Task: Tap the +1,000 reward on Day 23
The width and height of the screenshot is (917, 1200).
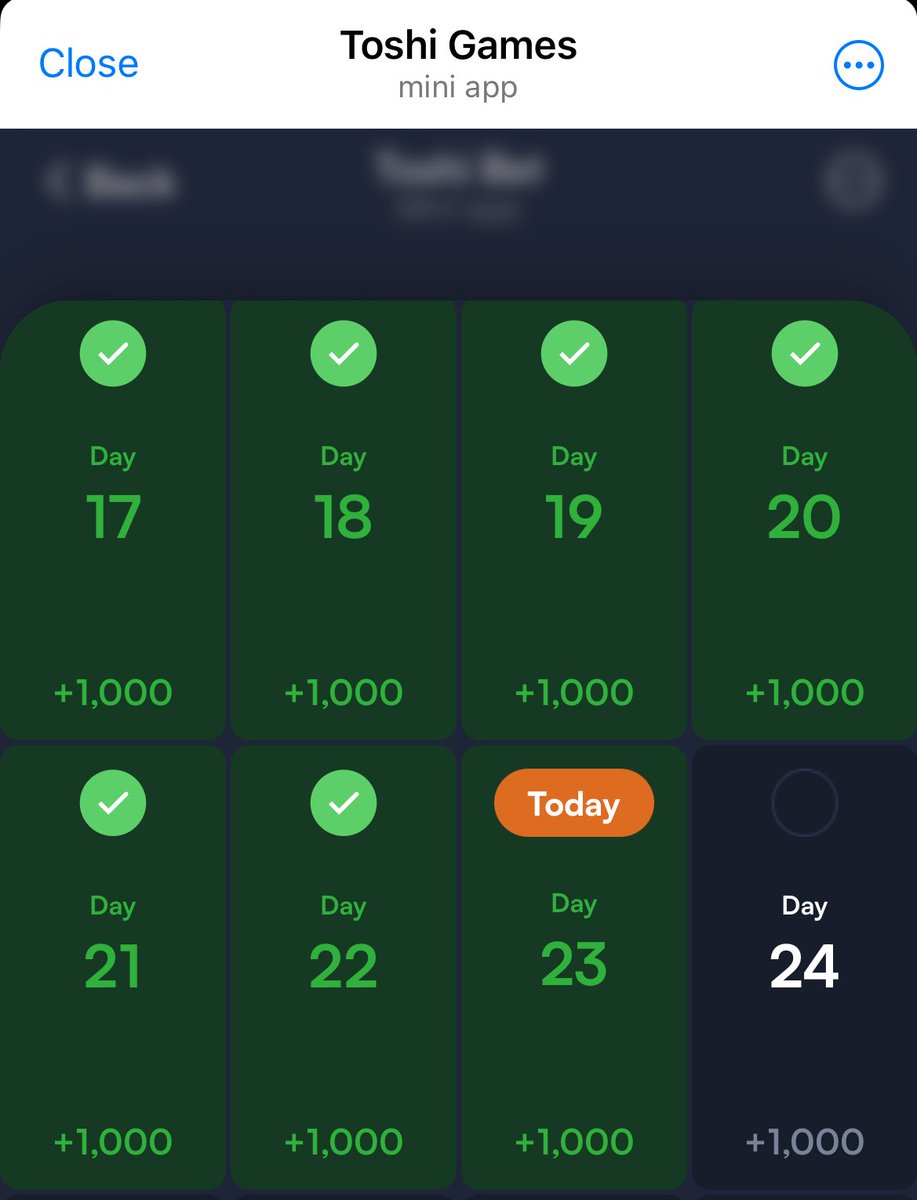Action: coord(574,1141)
